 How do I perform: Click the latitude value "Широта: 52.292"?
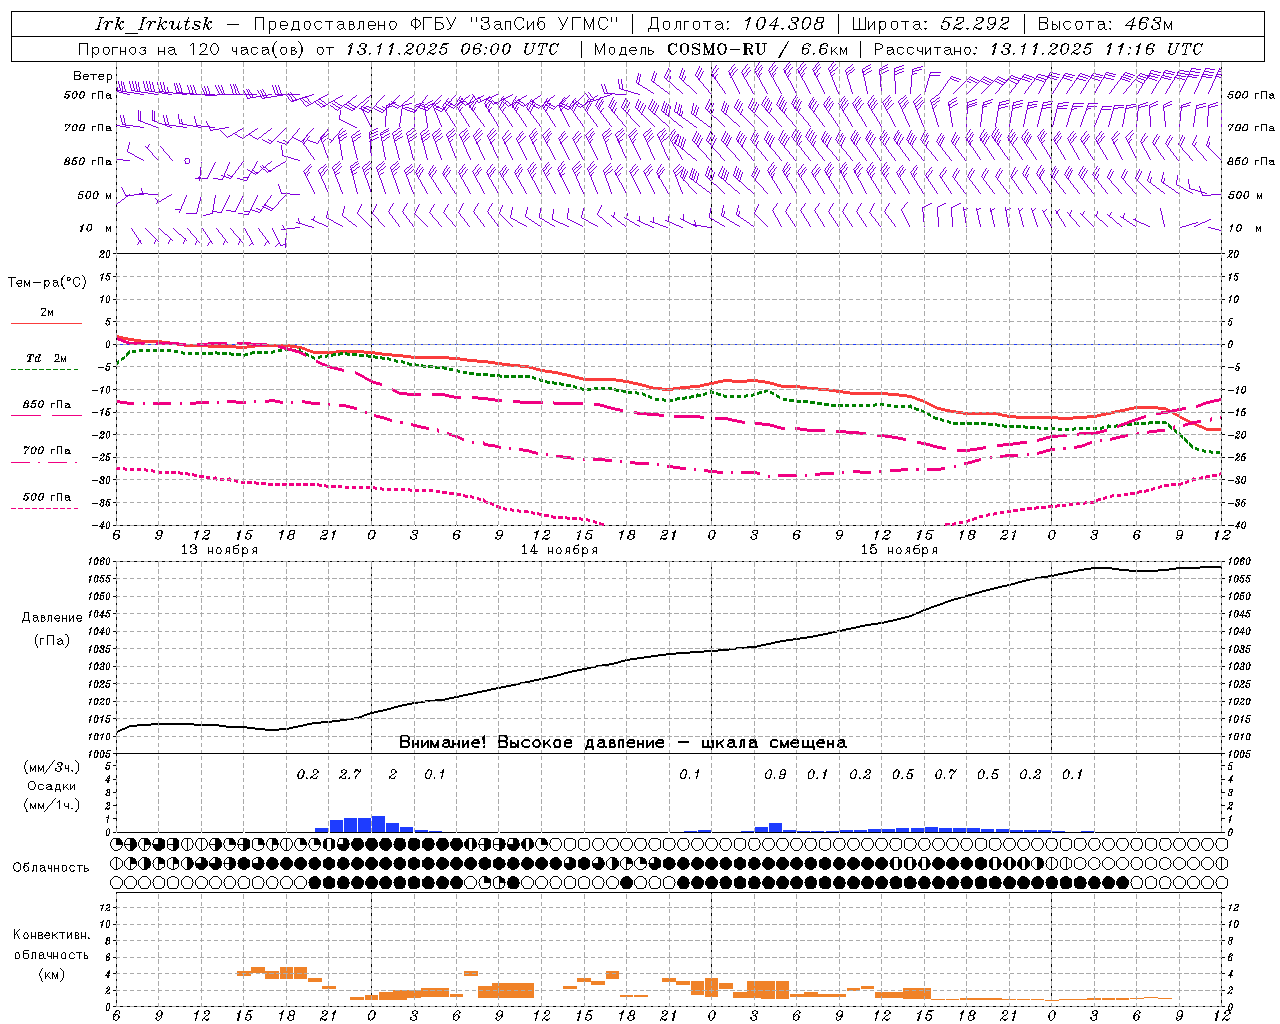pos(931,24)
